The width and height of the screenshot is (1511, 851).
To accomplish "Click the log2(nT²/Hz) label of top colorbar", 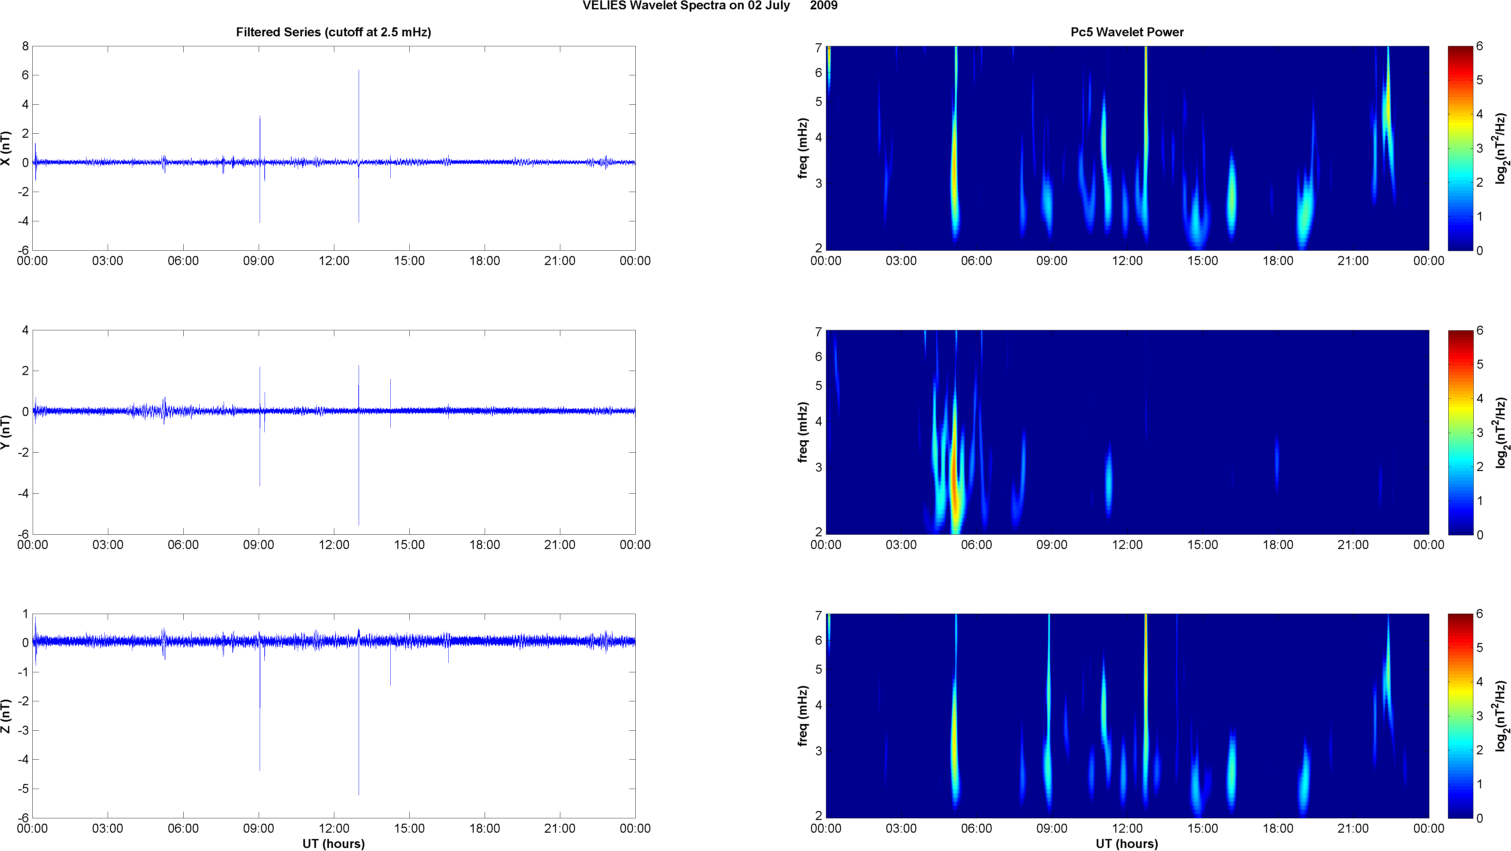I will pyautogui.click(x=1500, y=148).
